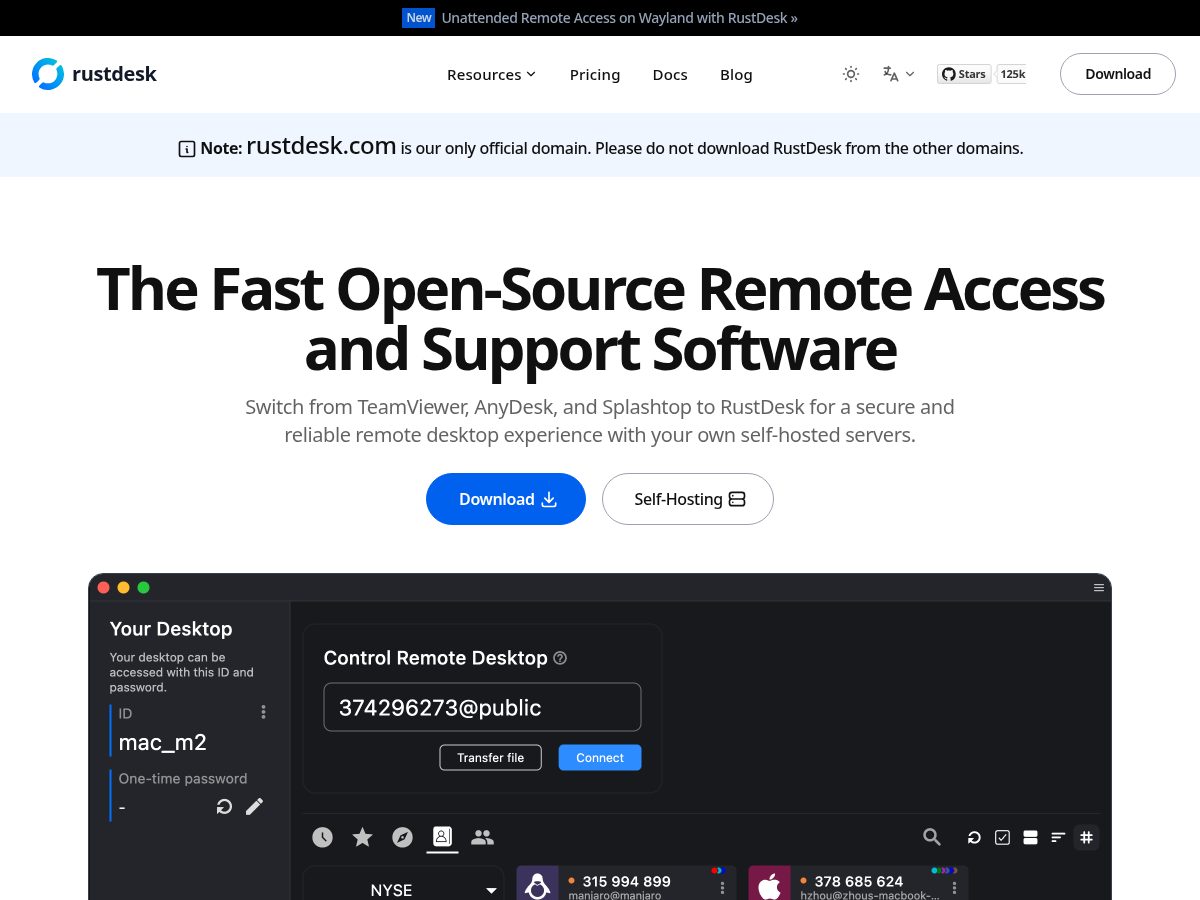
Task: Refresh the one-time password
Action: pyautogui.click(x=224, y=806)
